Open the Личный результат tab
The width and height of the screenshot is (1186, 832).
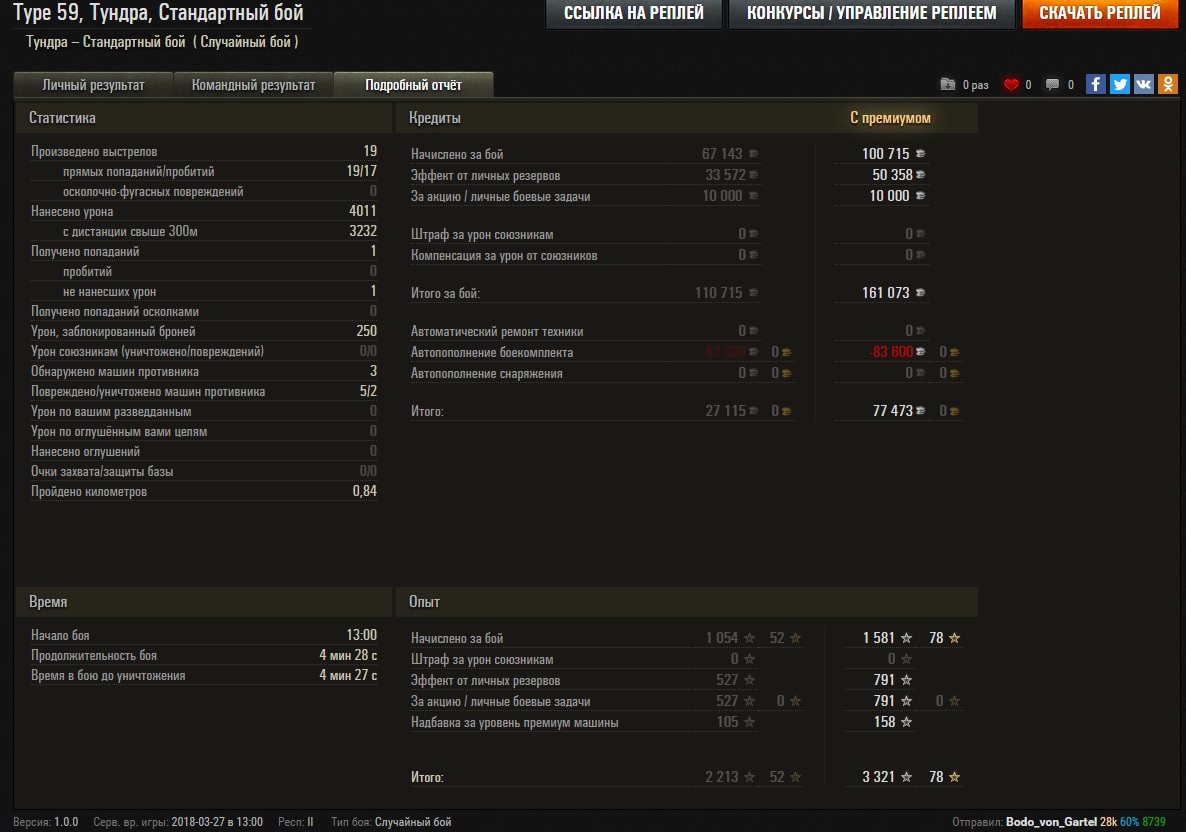(93, 85)
